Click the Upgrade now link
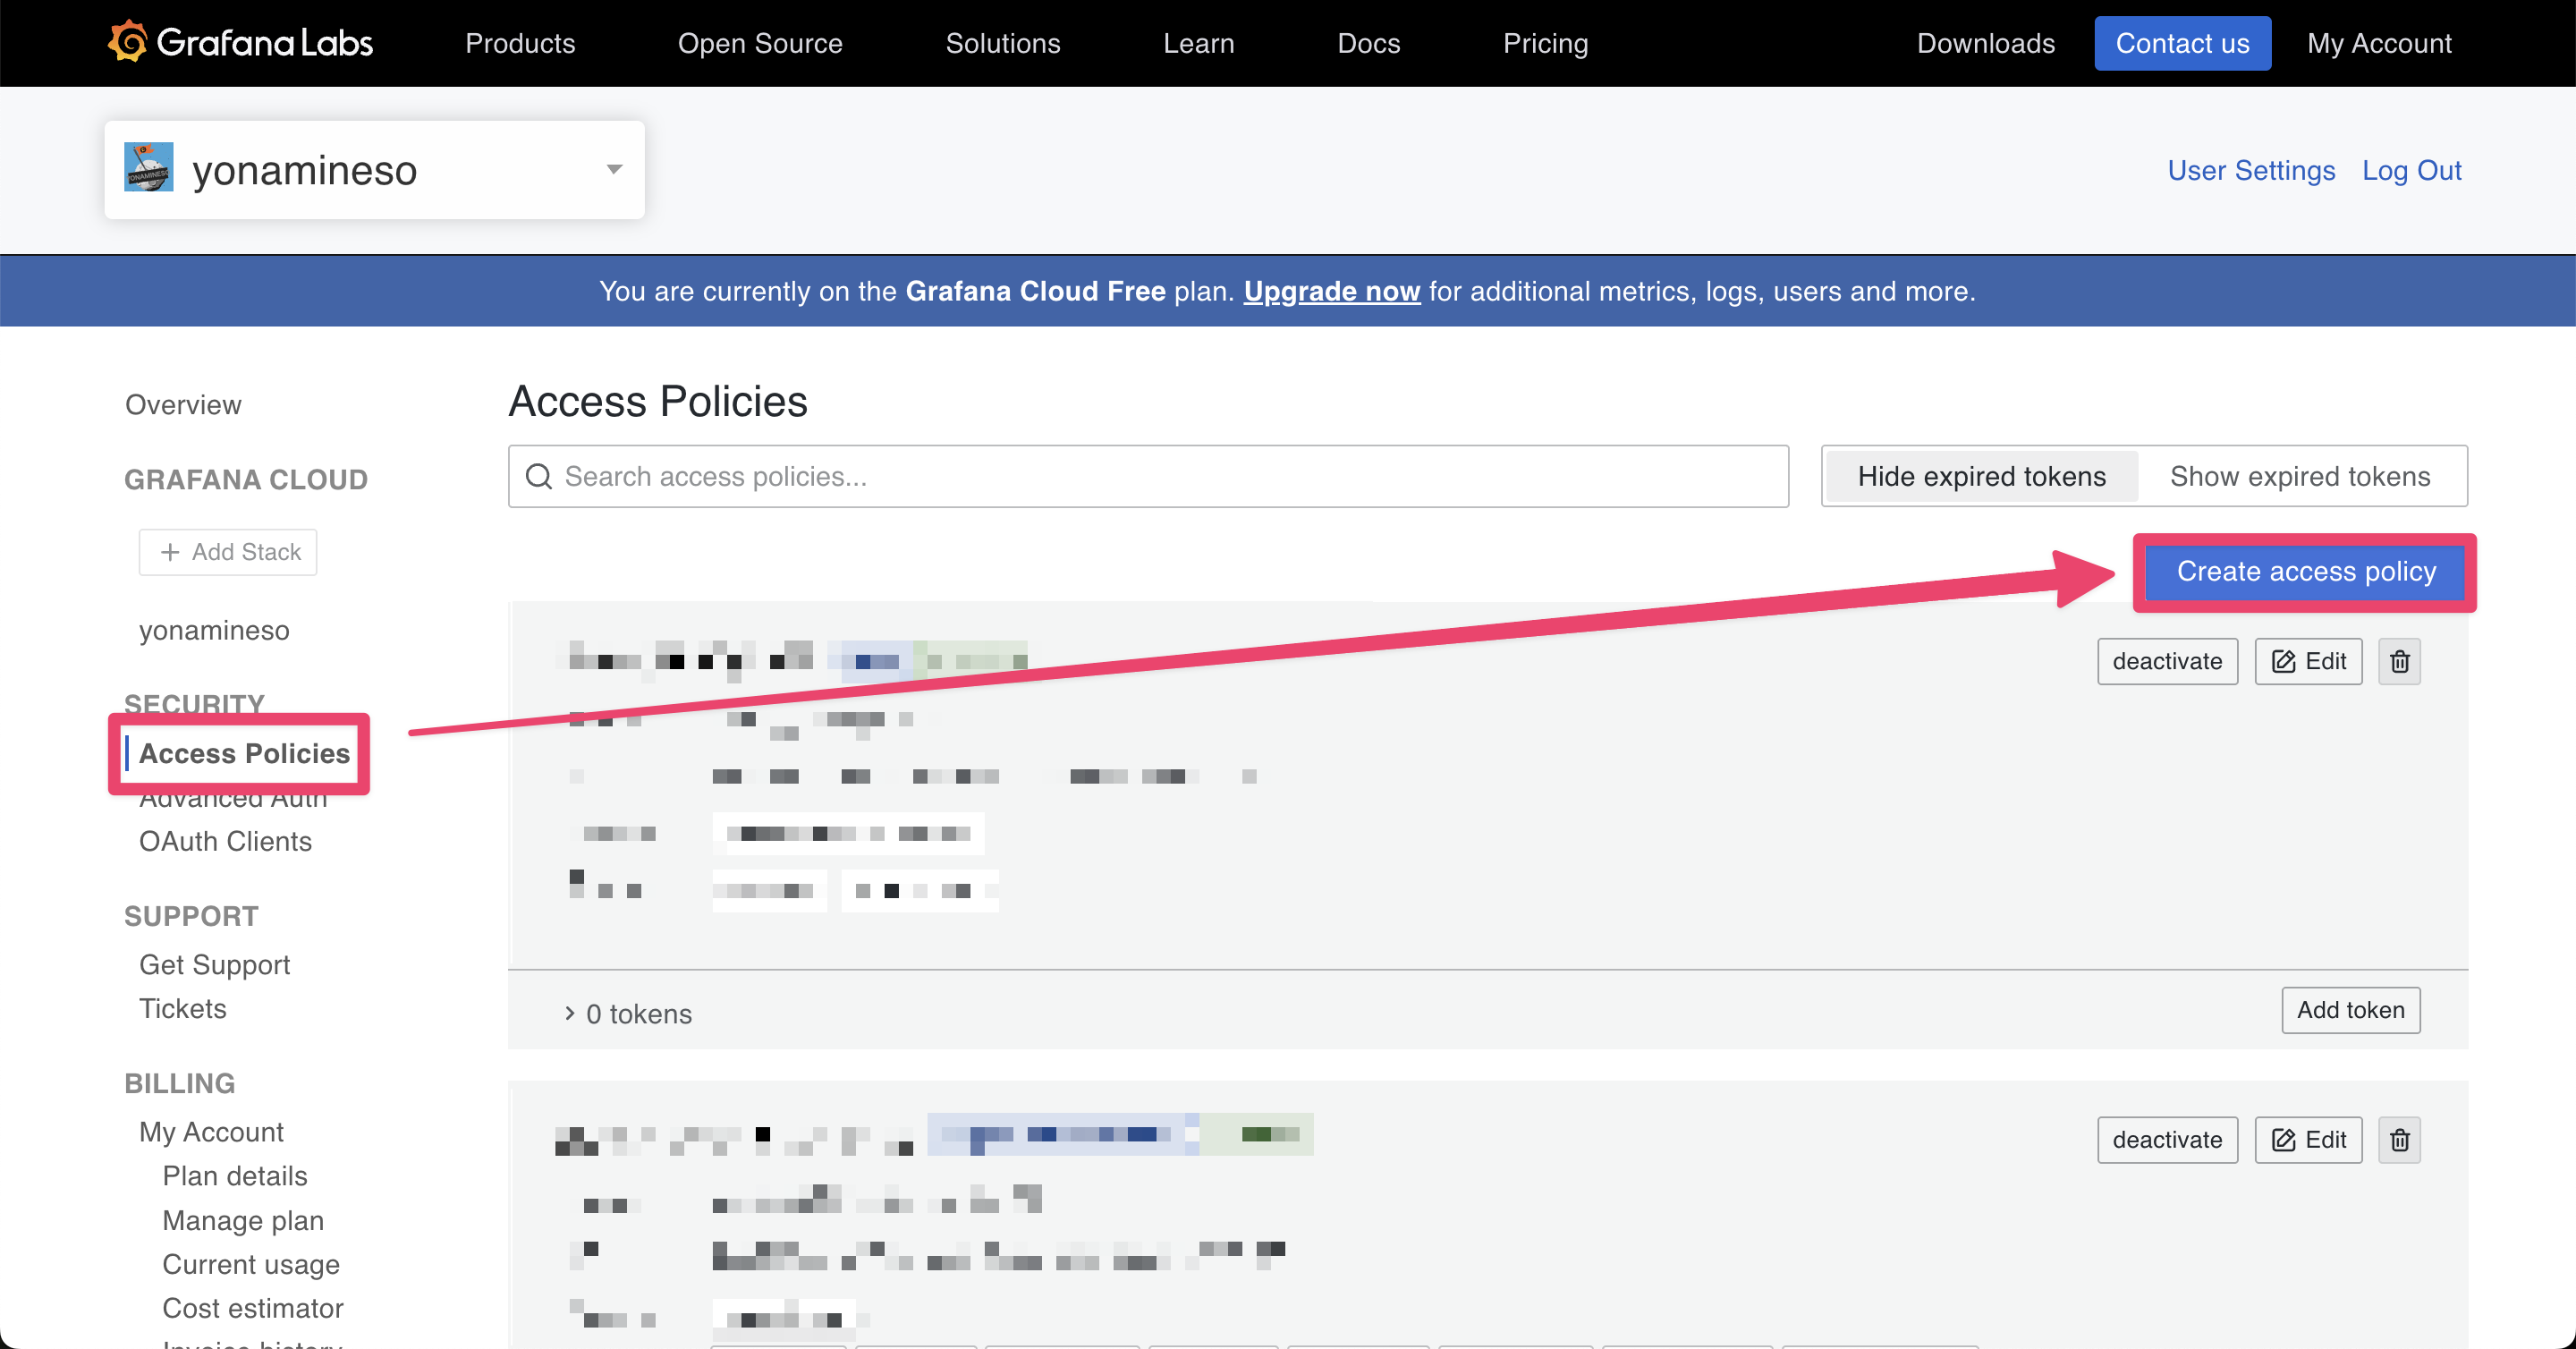Screen dimensions: 2576x1349 [x=1331, y=291]
